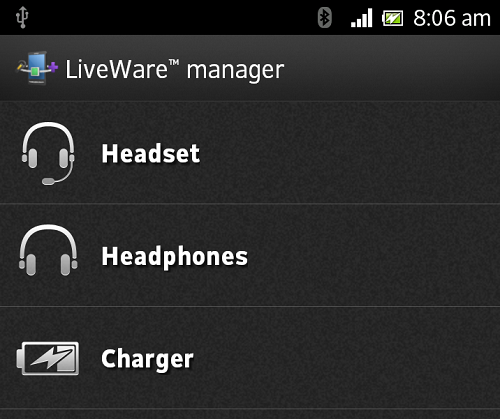
Task: Select the Headphones icon
Action: (x=48, y=250)
